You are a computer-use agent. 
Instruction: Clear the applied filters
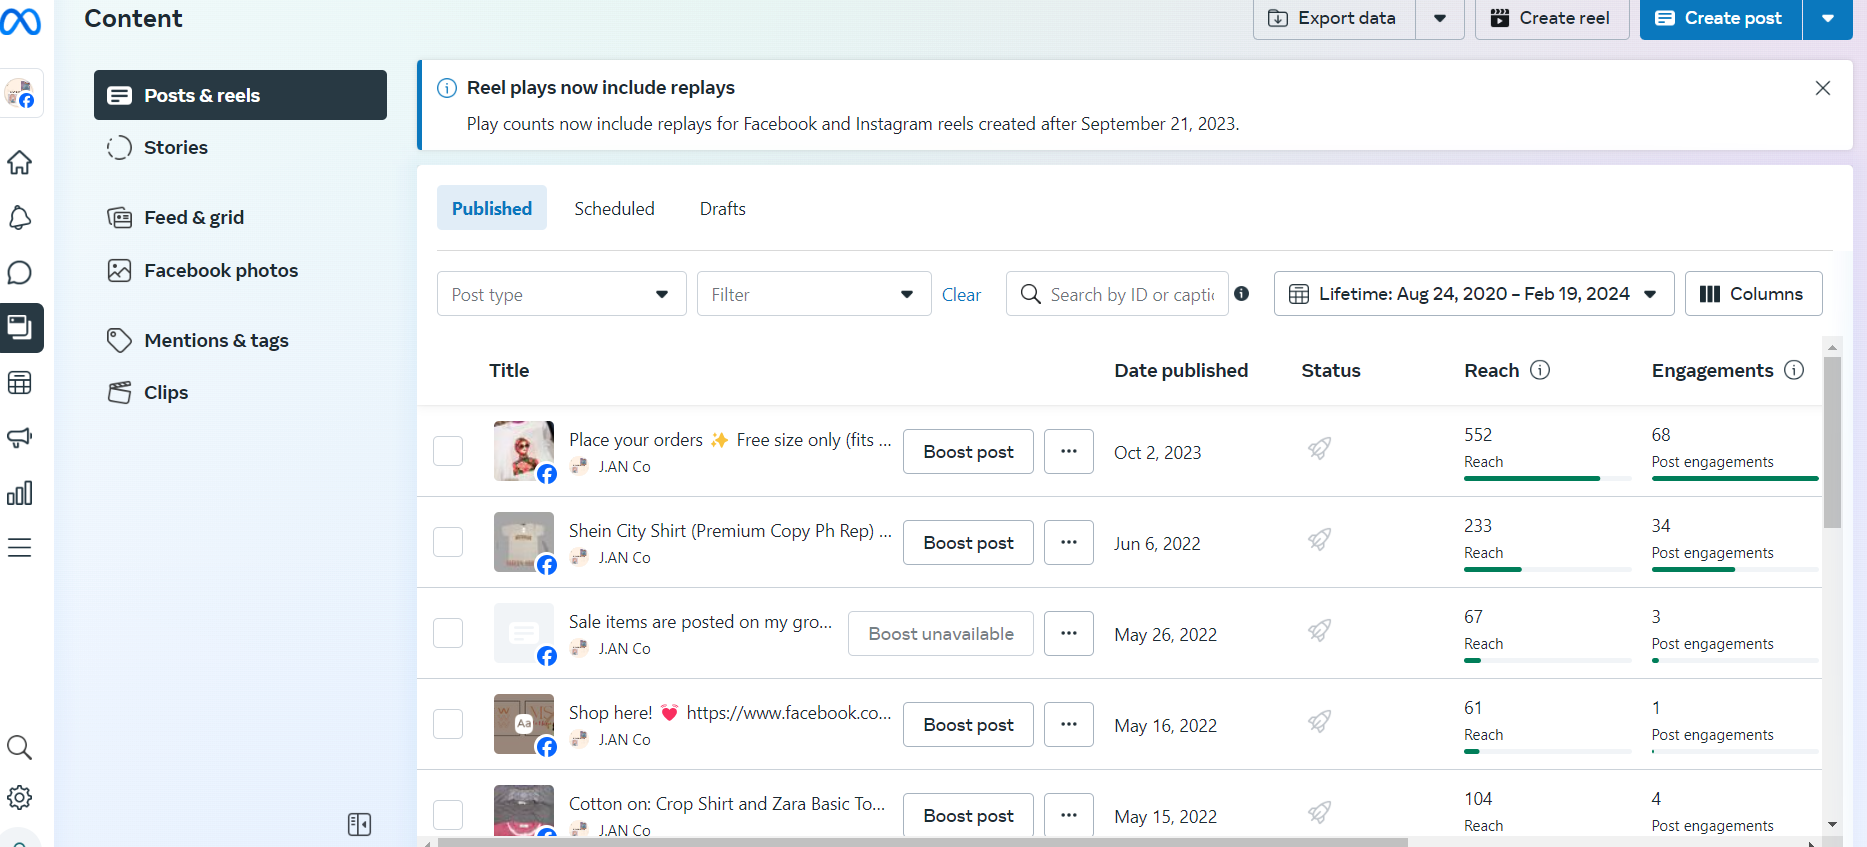click(961, 294)
